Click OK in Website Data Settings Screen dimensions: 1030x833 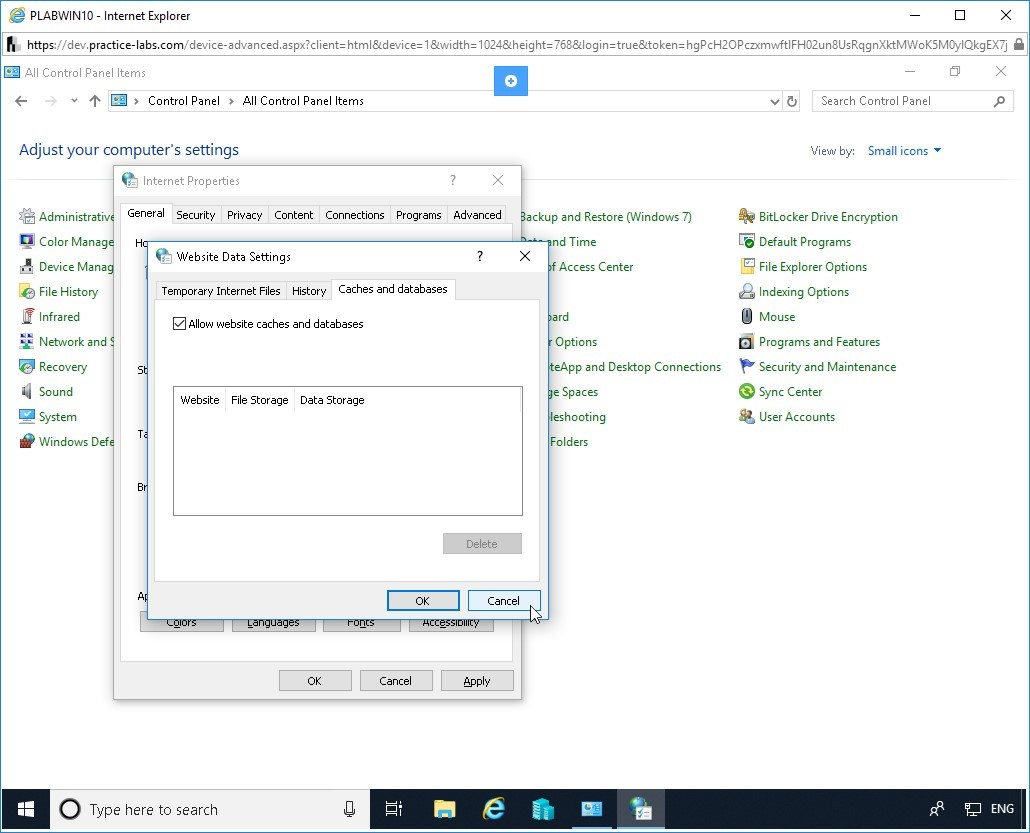click(x=422, y=600)
